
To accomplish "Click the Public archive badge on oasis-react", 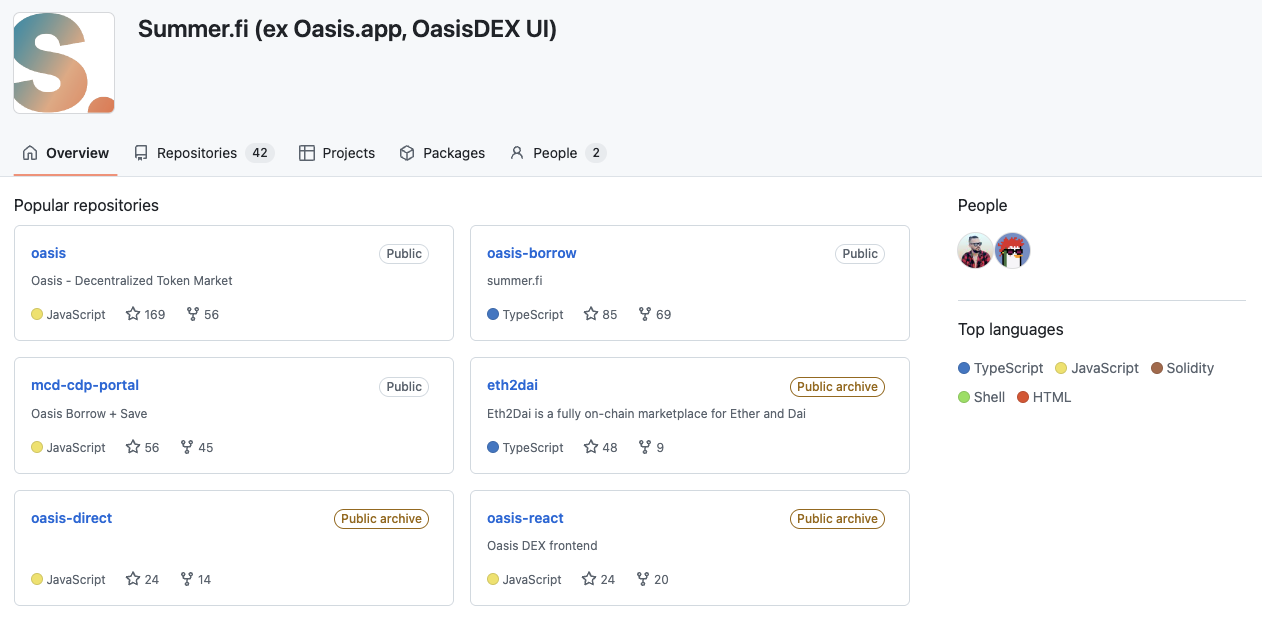I will click(x=837, y=519).
